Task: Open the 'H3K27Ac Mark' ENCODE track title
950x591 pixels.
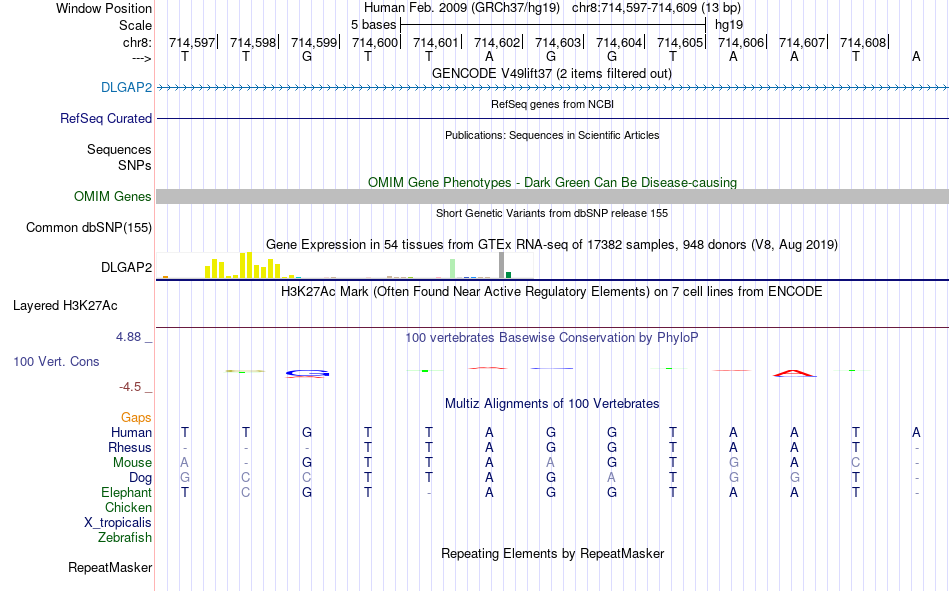Action: [x=552, y=292]
